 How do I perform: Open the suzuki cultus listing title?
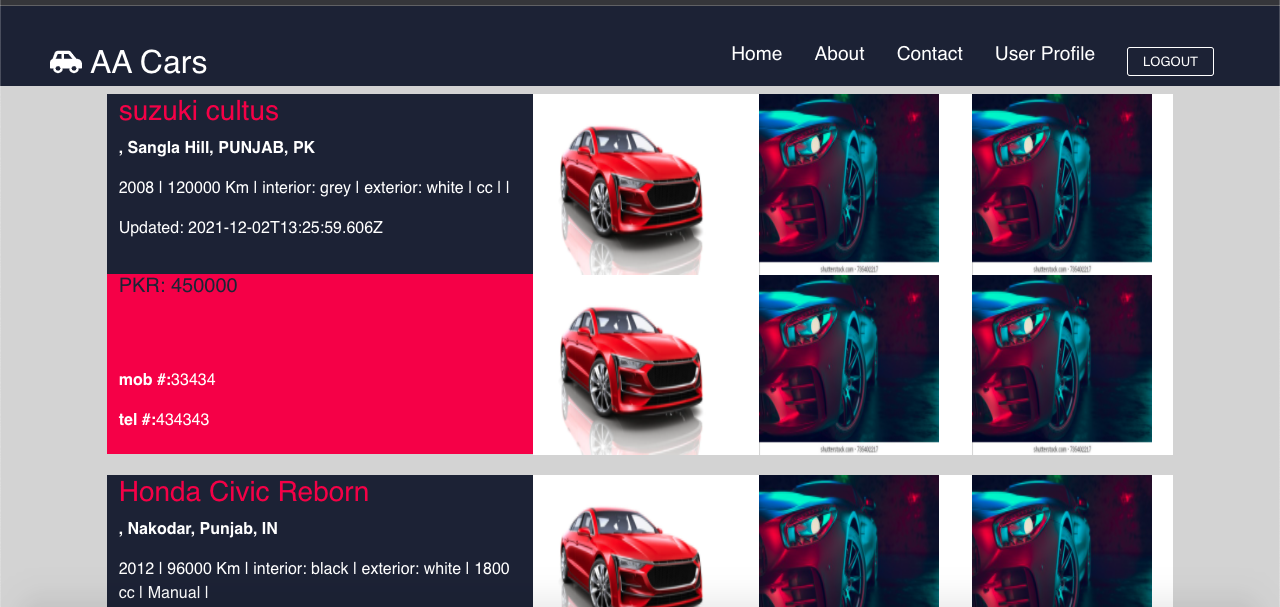(199, 111)
